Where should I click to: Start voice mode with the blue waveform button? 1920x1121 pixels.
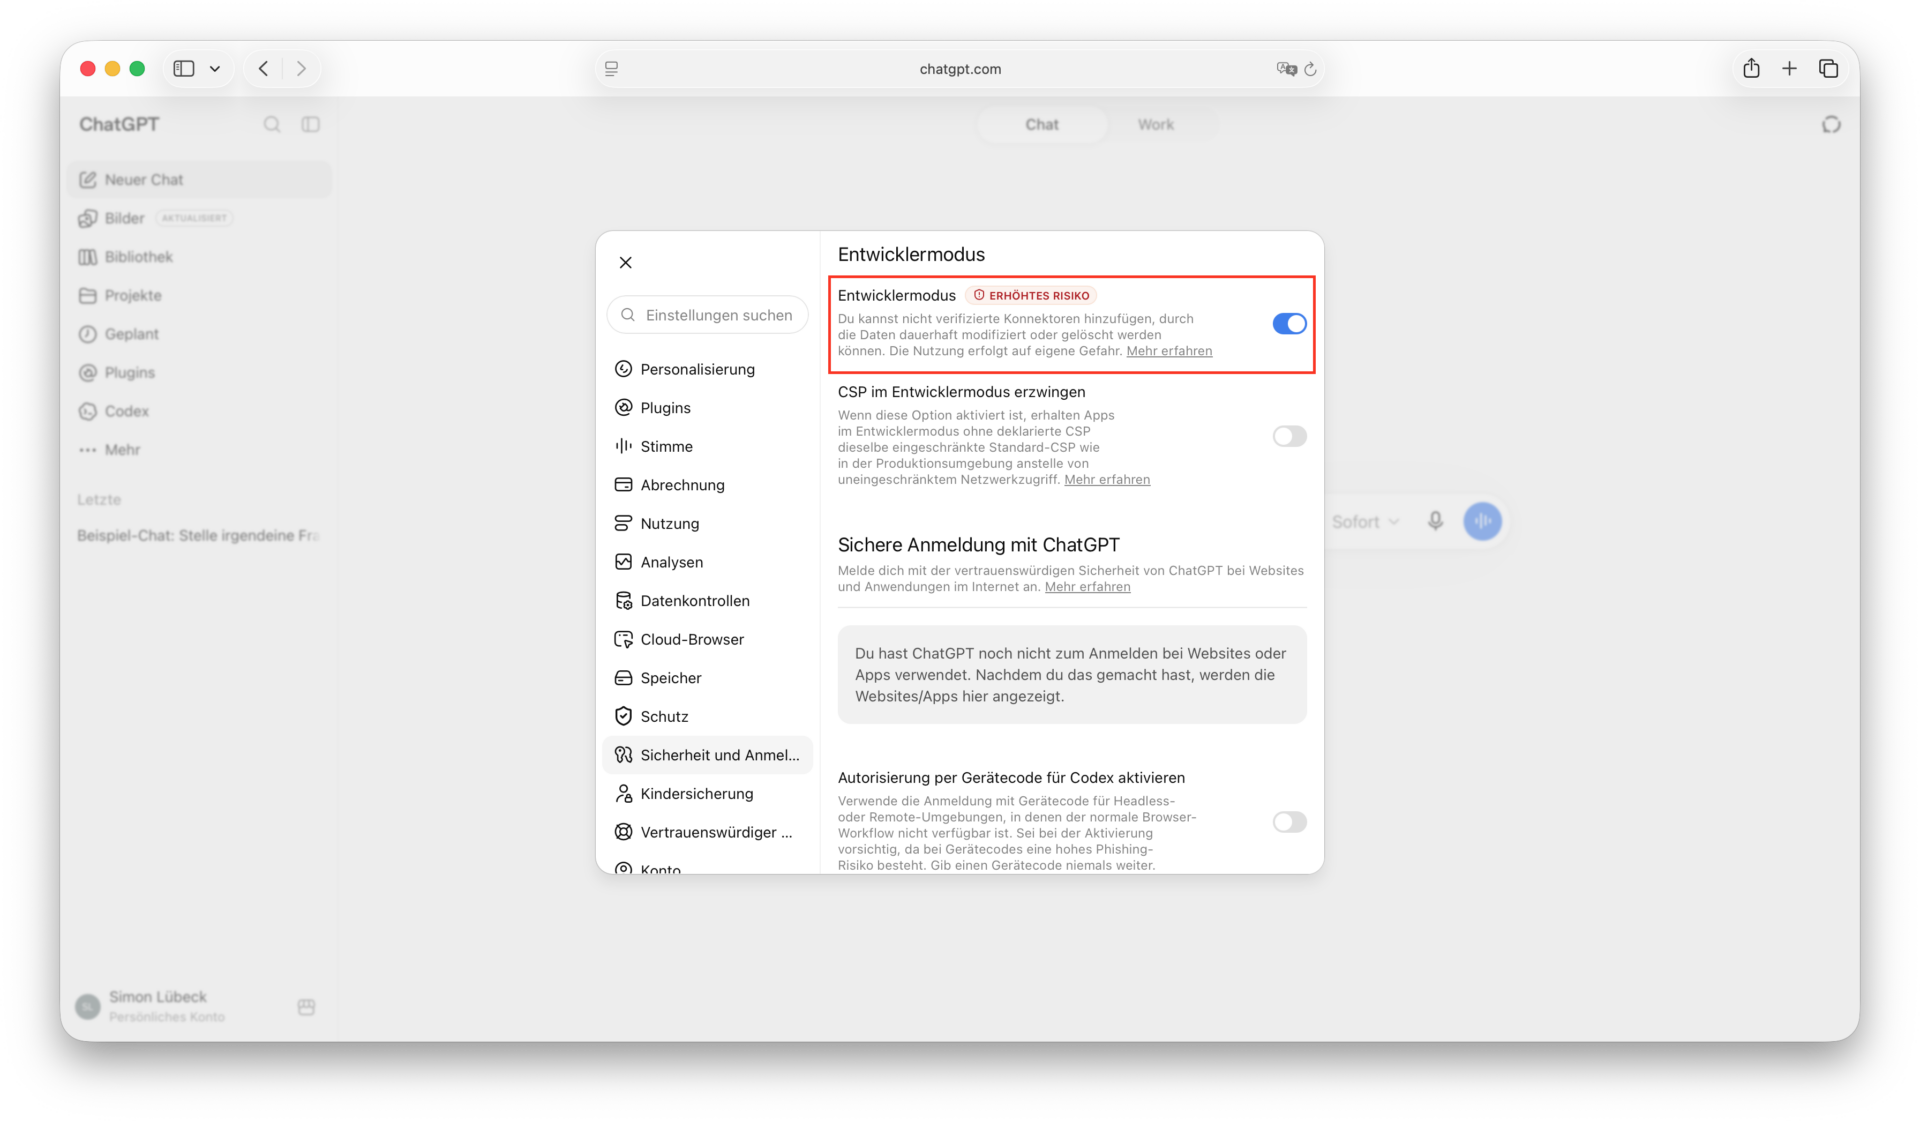click(x=1483, y=521)
